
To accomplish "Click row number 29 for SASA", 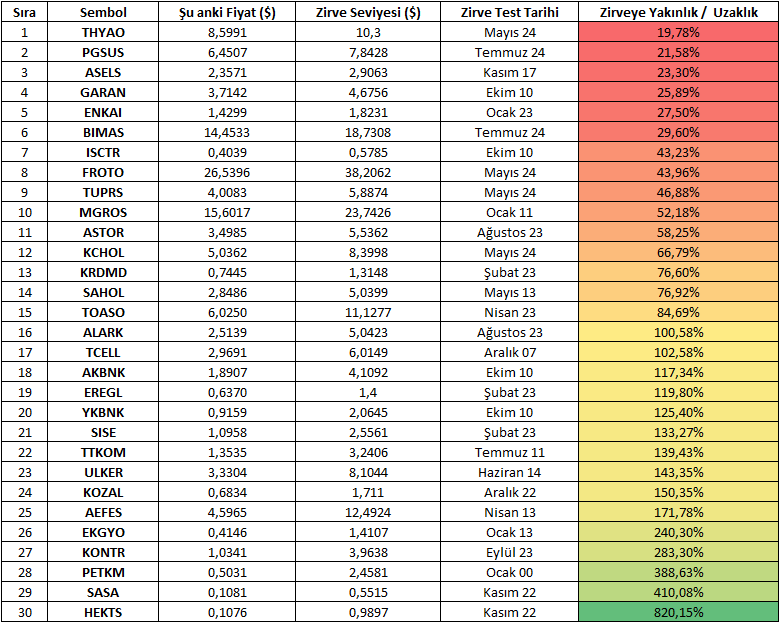I will tap(24, 592).
